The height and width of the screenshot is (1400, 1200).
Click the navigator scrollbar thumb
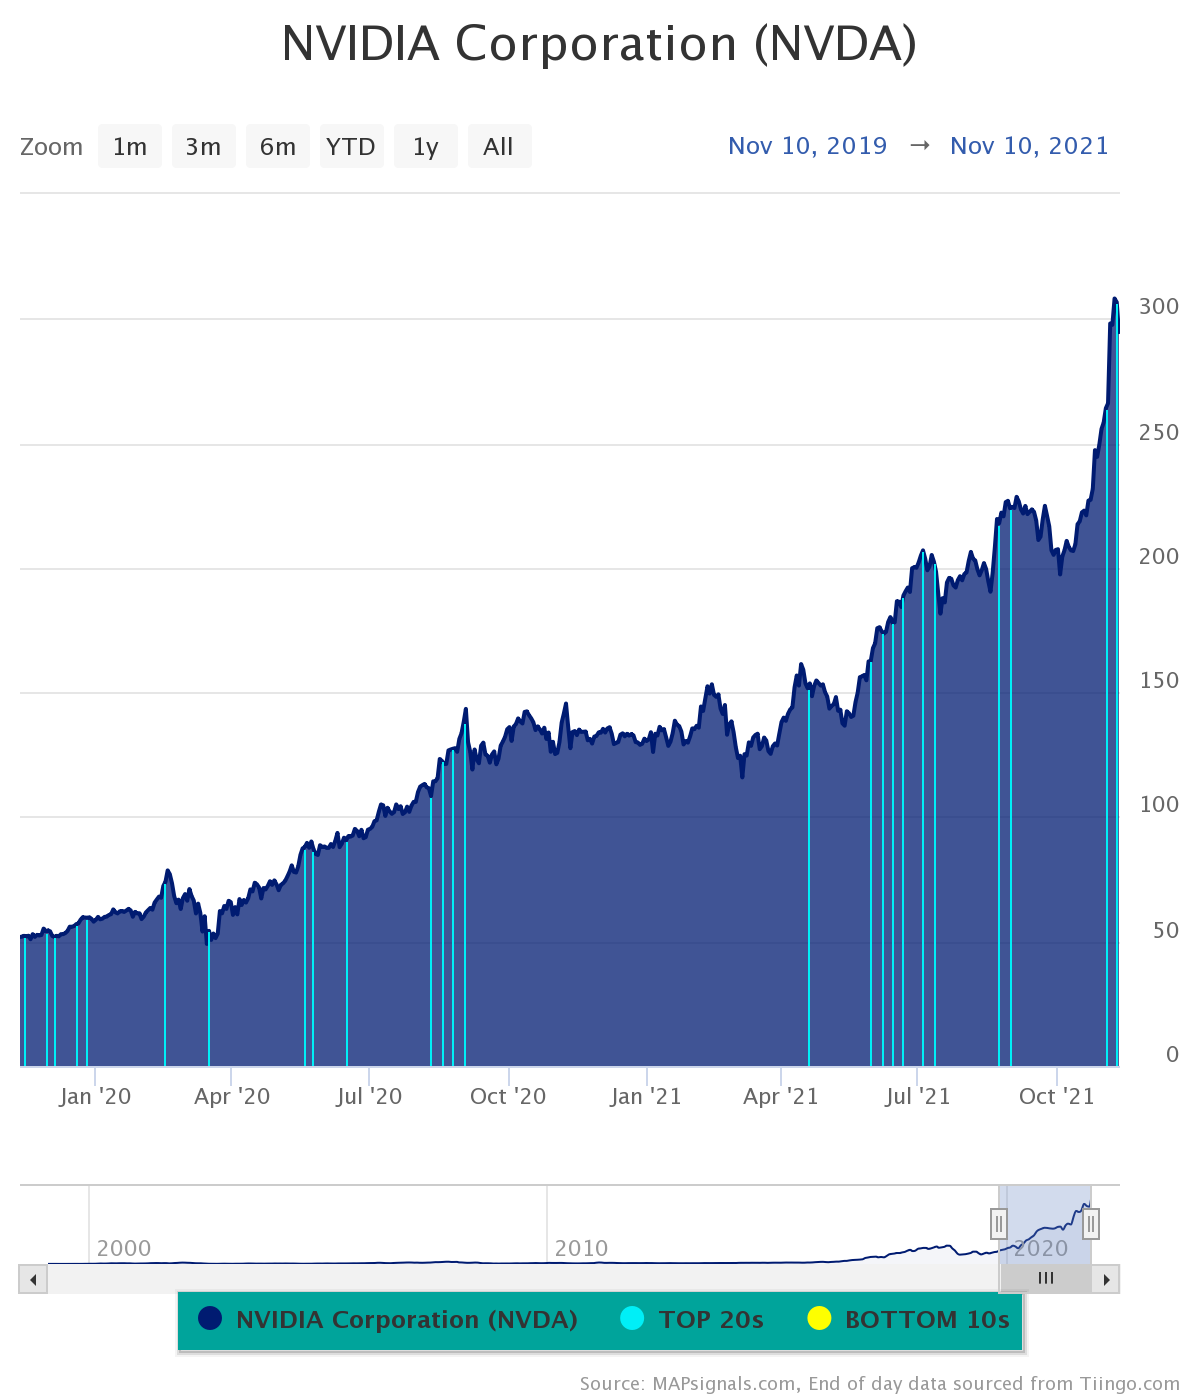click(x=1046, y=1279)
